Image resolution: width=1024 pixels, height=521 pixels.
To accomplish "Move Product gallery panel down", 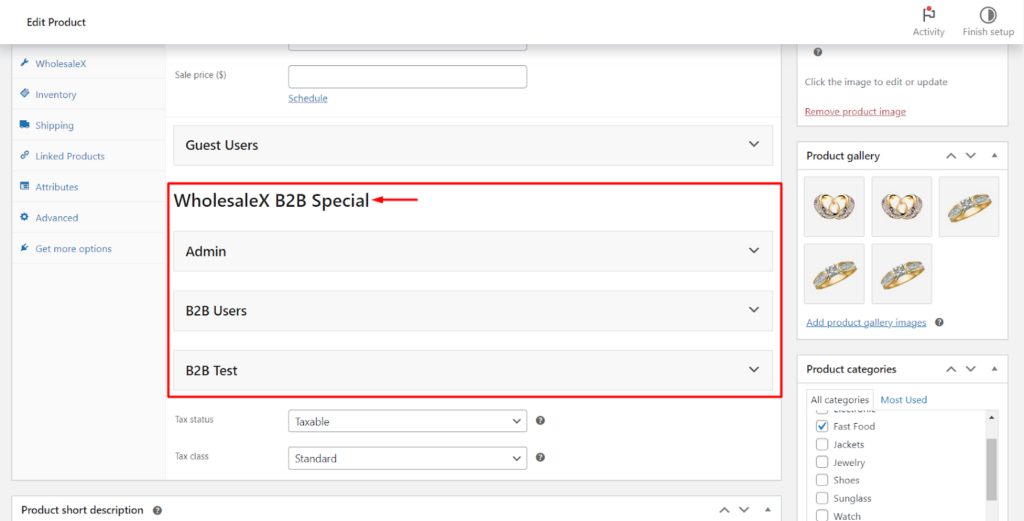I will 970,156.
